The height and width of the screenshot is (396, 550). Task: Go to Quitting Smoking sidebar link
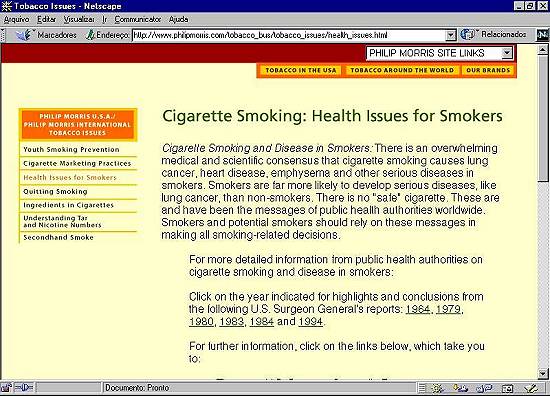pos(55,192)
